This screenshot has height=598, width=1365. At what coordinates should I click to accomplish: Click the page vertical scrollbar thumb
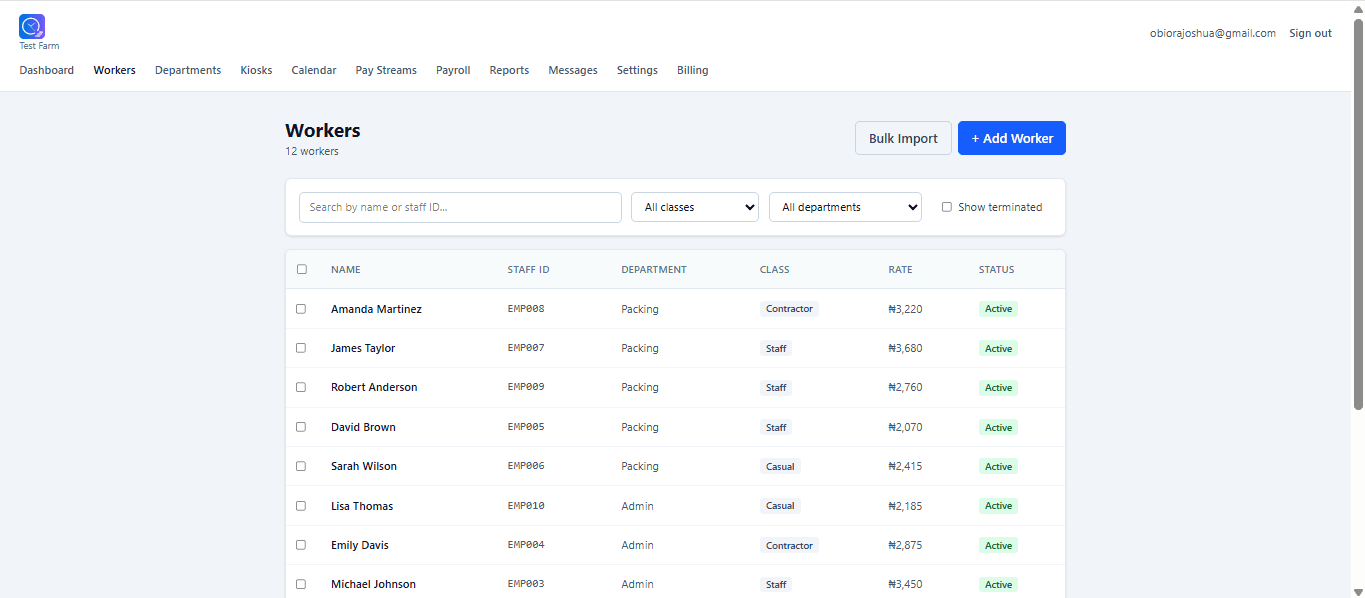point(1358,214)
